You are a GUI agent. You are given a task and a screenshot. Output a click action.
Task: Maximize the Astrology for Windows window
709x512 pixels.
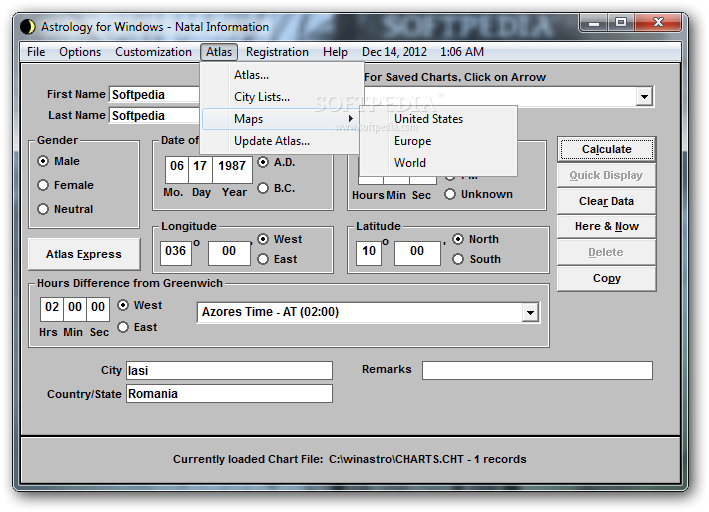[621, 23]
